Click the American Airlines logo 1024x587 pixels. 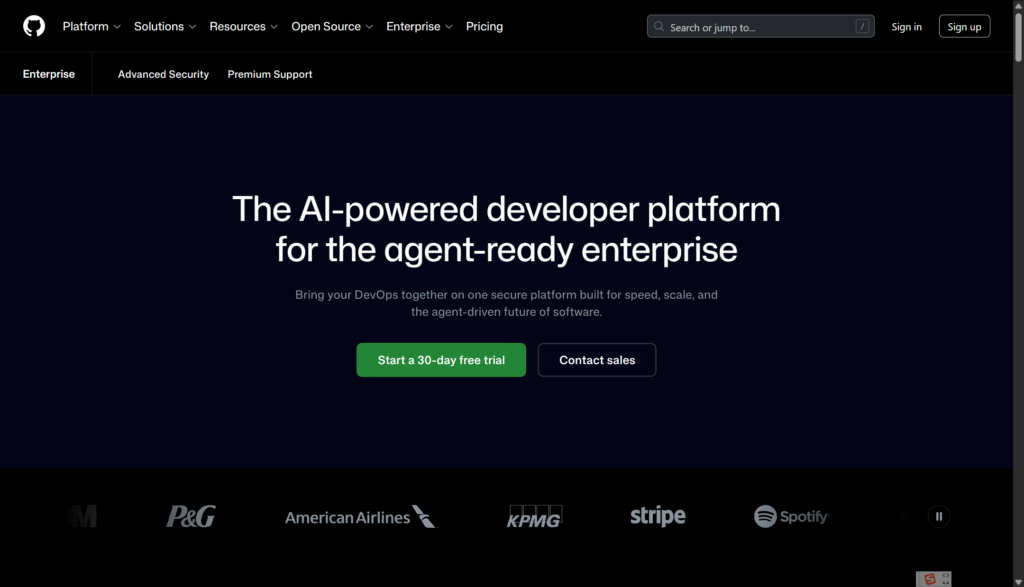360,517
